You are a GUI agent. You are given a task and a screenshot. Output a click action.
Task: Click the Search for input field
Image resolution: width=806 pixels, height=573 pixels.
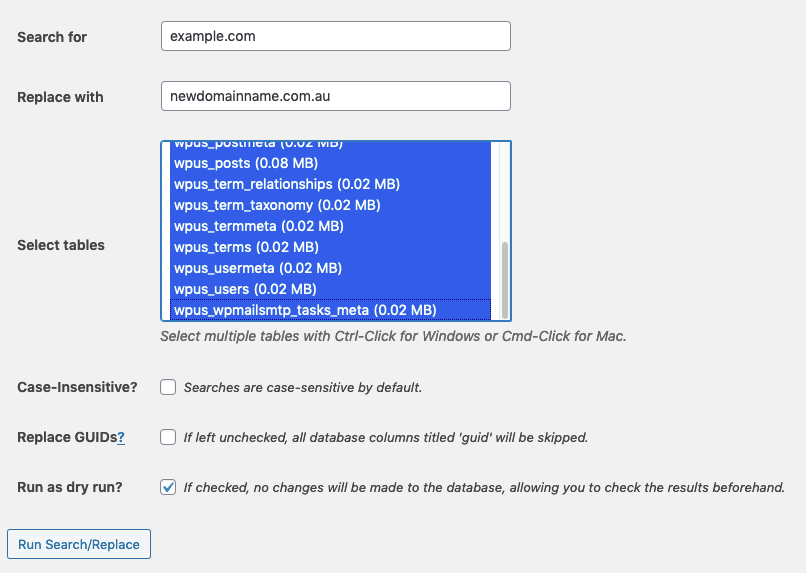pos(335,36)
